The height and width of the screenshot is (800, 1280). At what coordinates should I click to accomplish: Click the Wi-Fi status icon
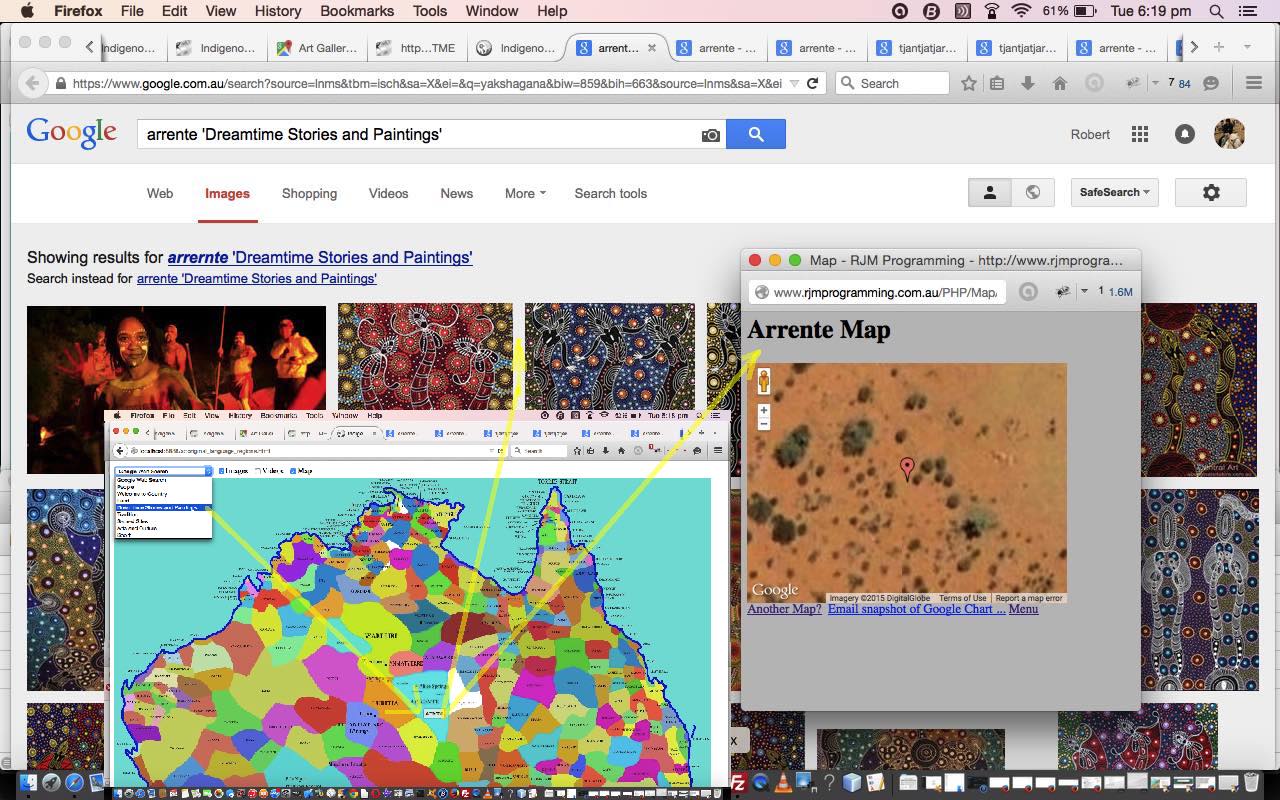1021,11
